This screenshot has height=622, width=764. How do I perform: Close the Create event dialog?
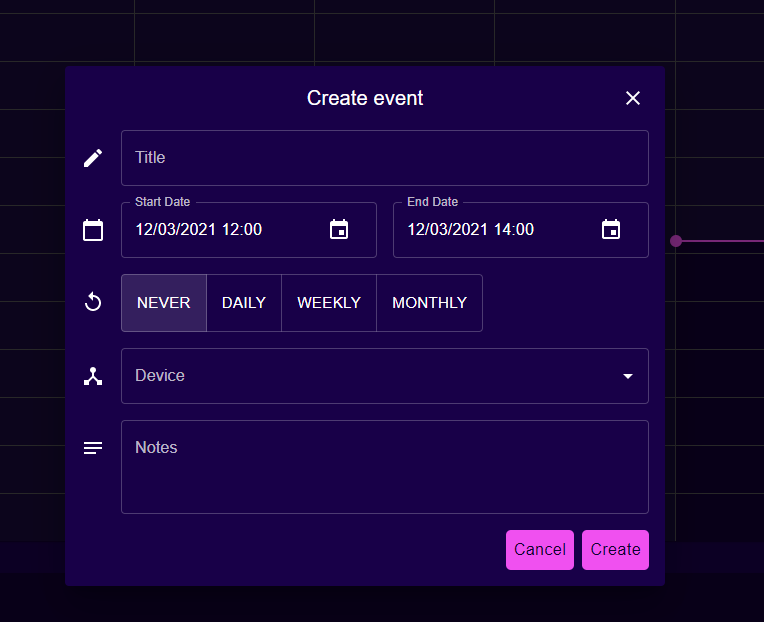pos(632,98)
